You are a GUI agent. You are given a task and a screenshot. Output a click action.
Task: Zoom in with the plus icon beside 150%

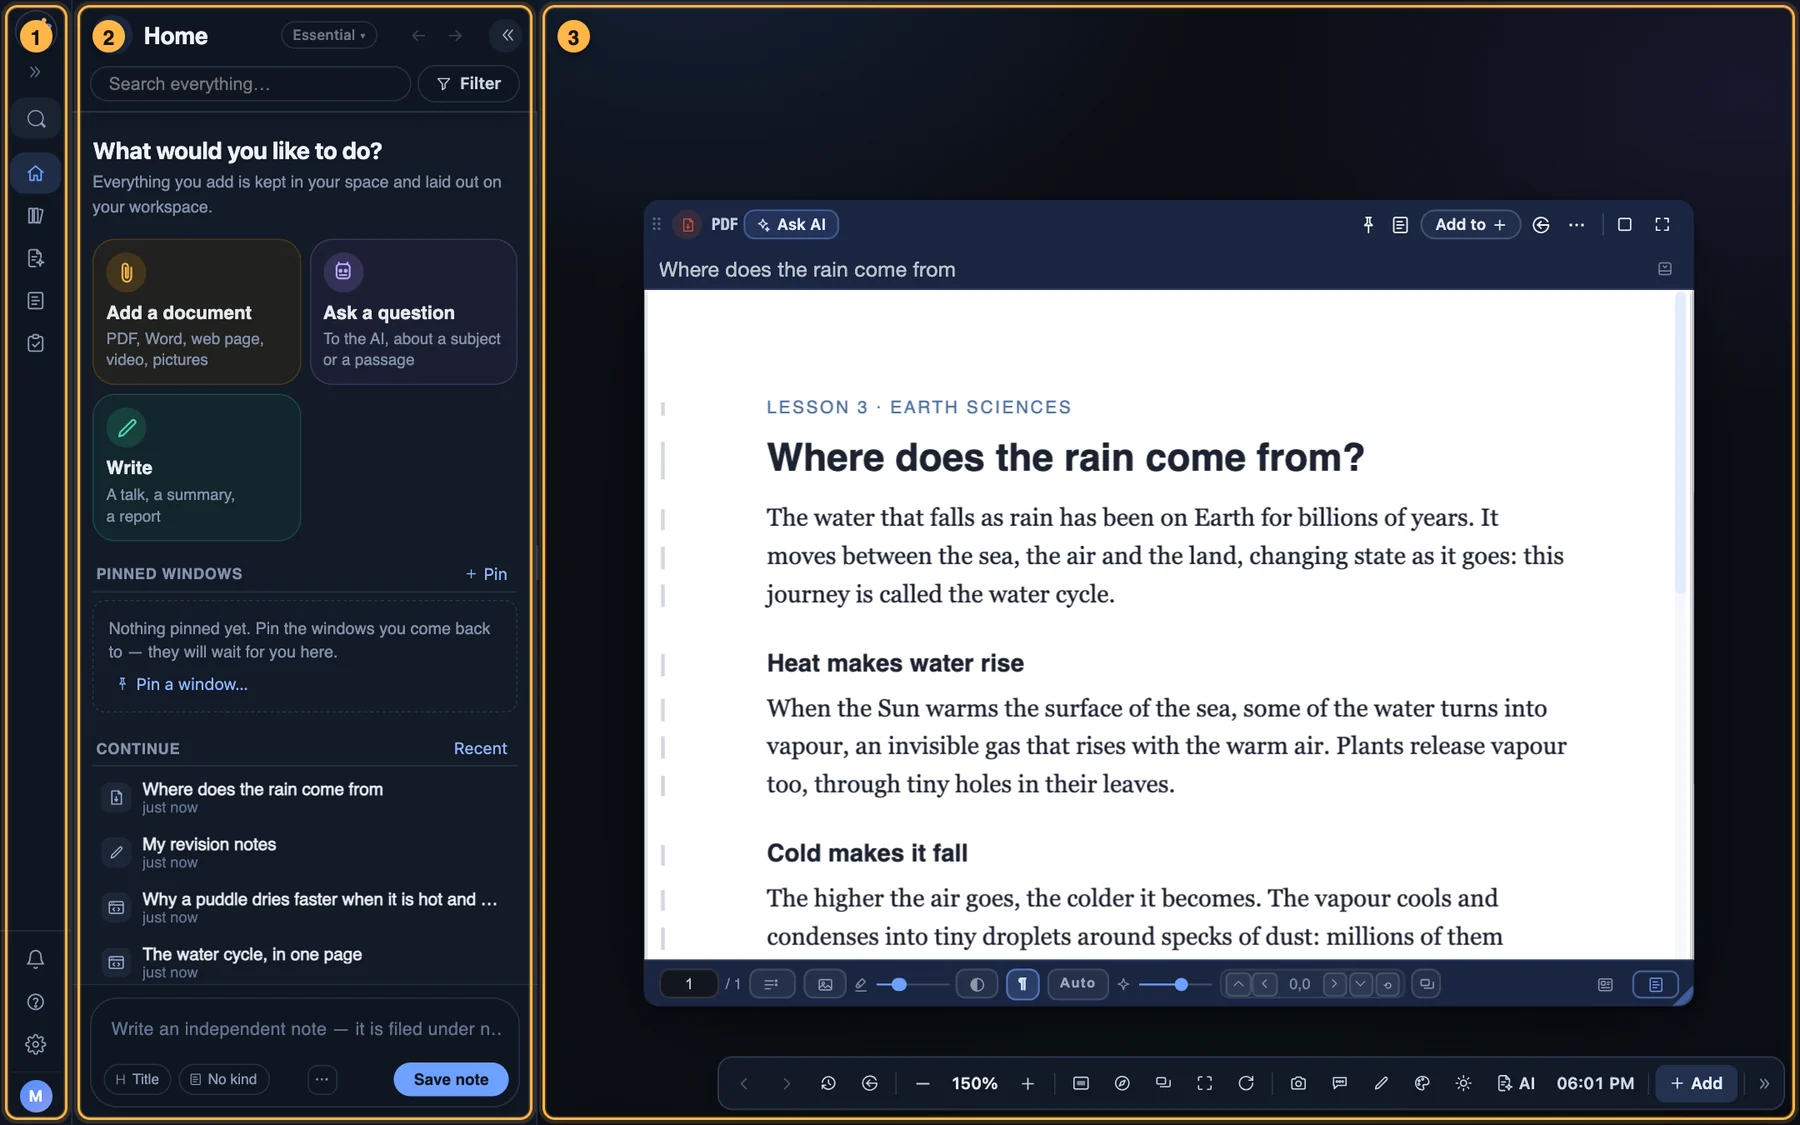coord(1028,1083)
